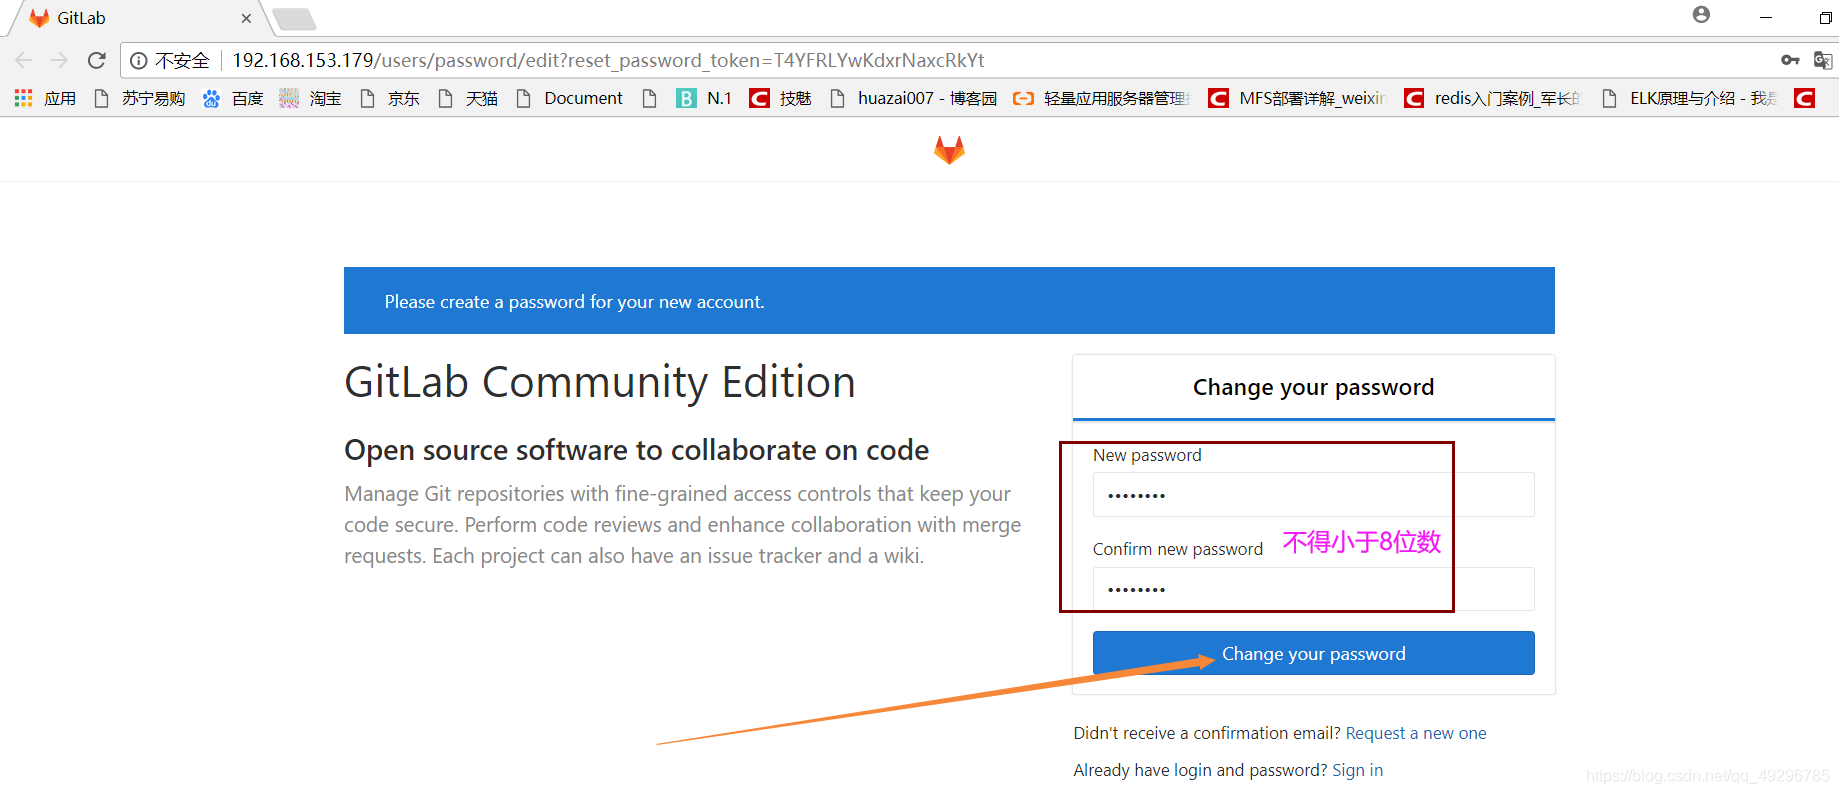Open the redis入门案例 bookmark
The height and width of the screenshot is (794, 1839).
(x=1492, y=98)
